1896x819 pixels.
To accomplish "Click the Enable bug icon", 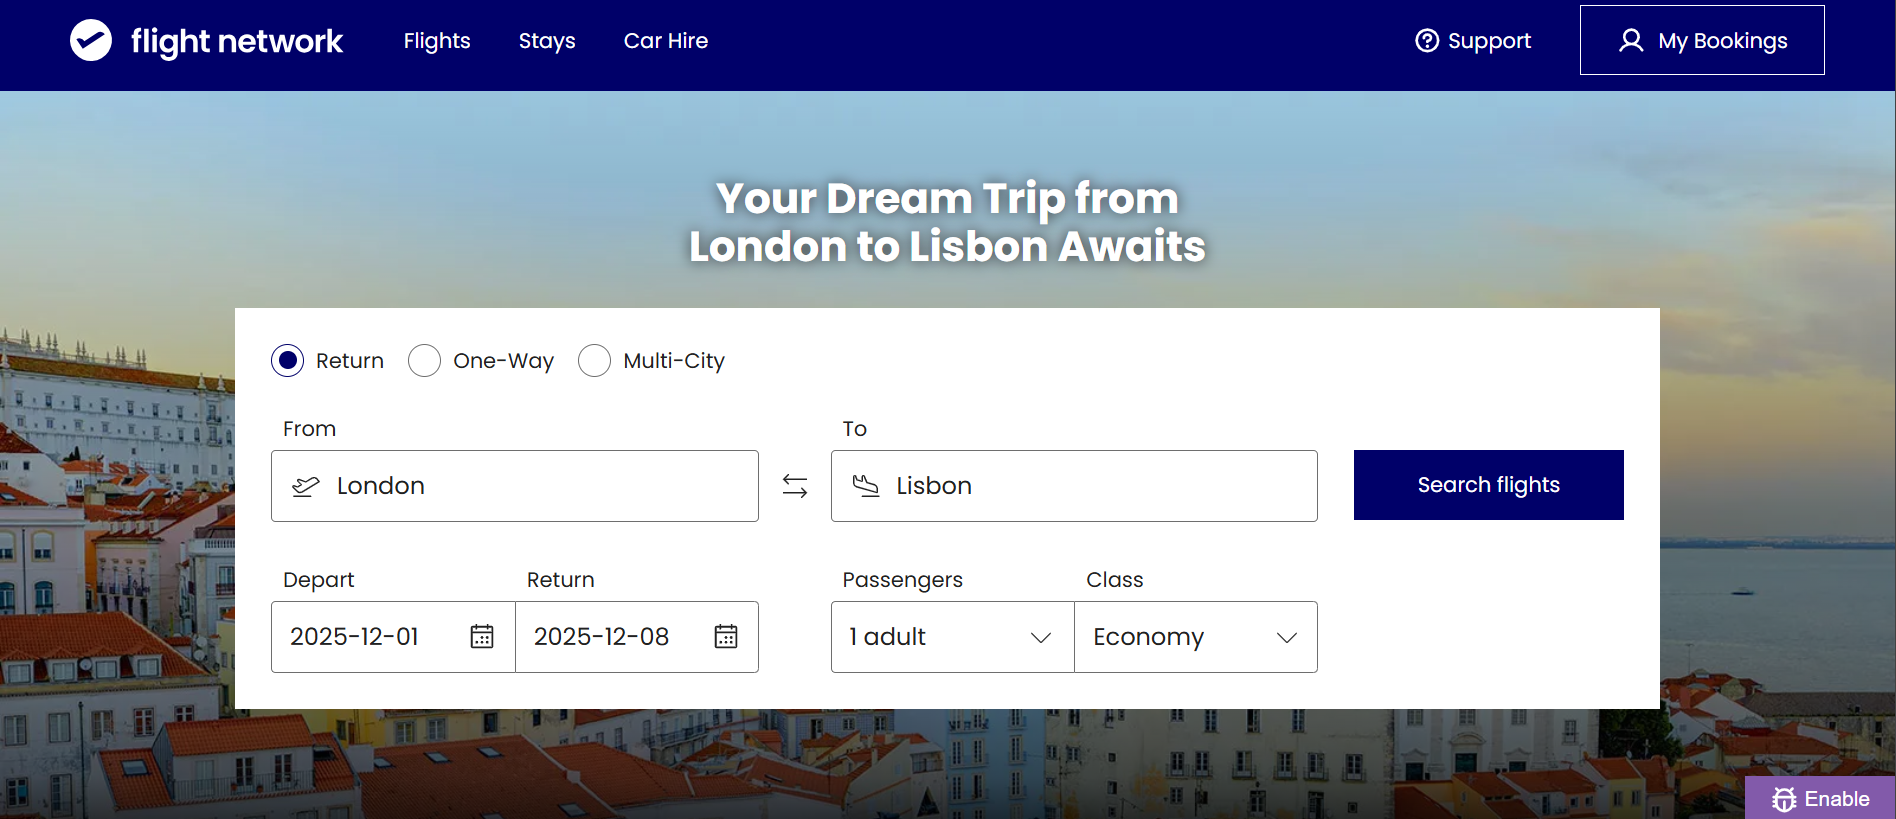I will (1784, 799).
